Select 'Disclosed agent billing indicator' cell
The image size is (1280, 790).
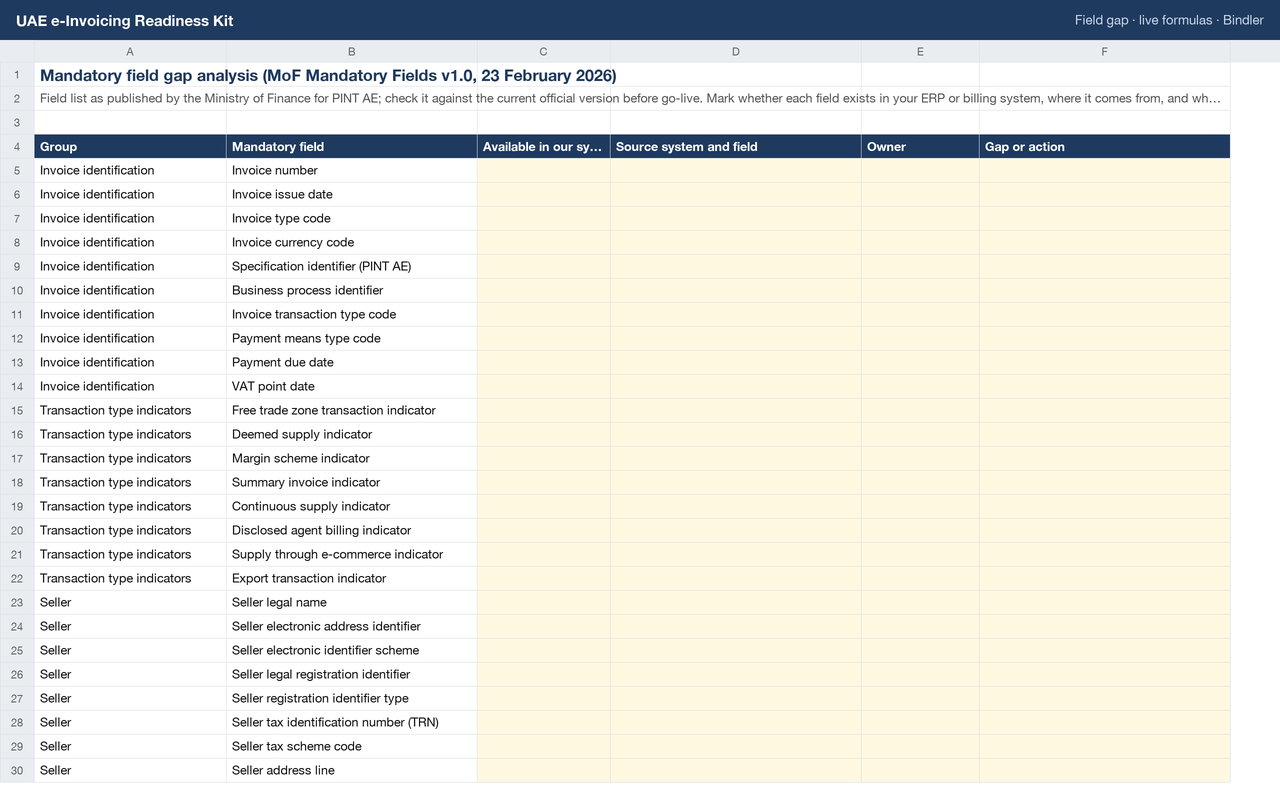[x=351, y=530]
